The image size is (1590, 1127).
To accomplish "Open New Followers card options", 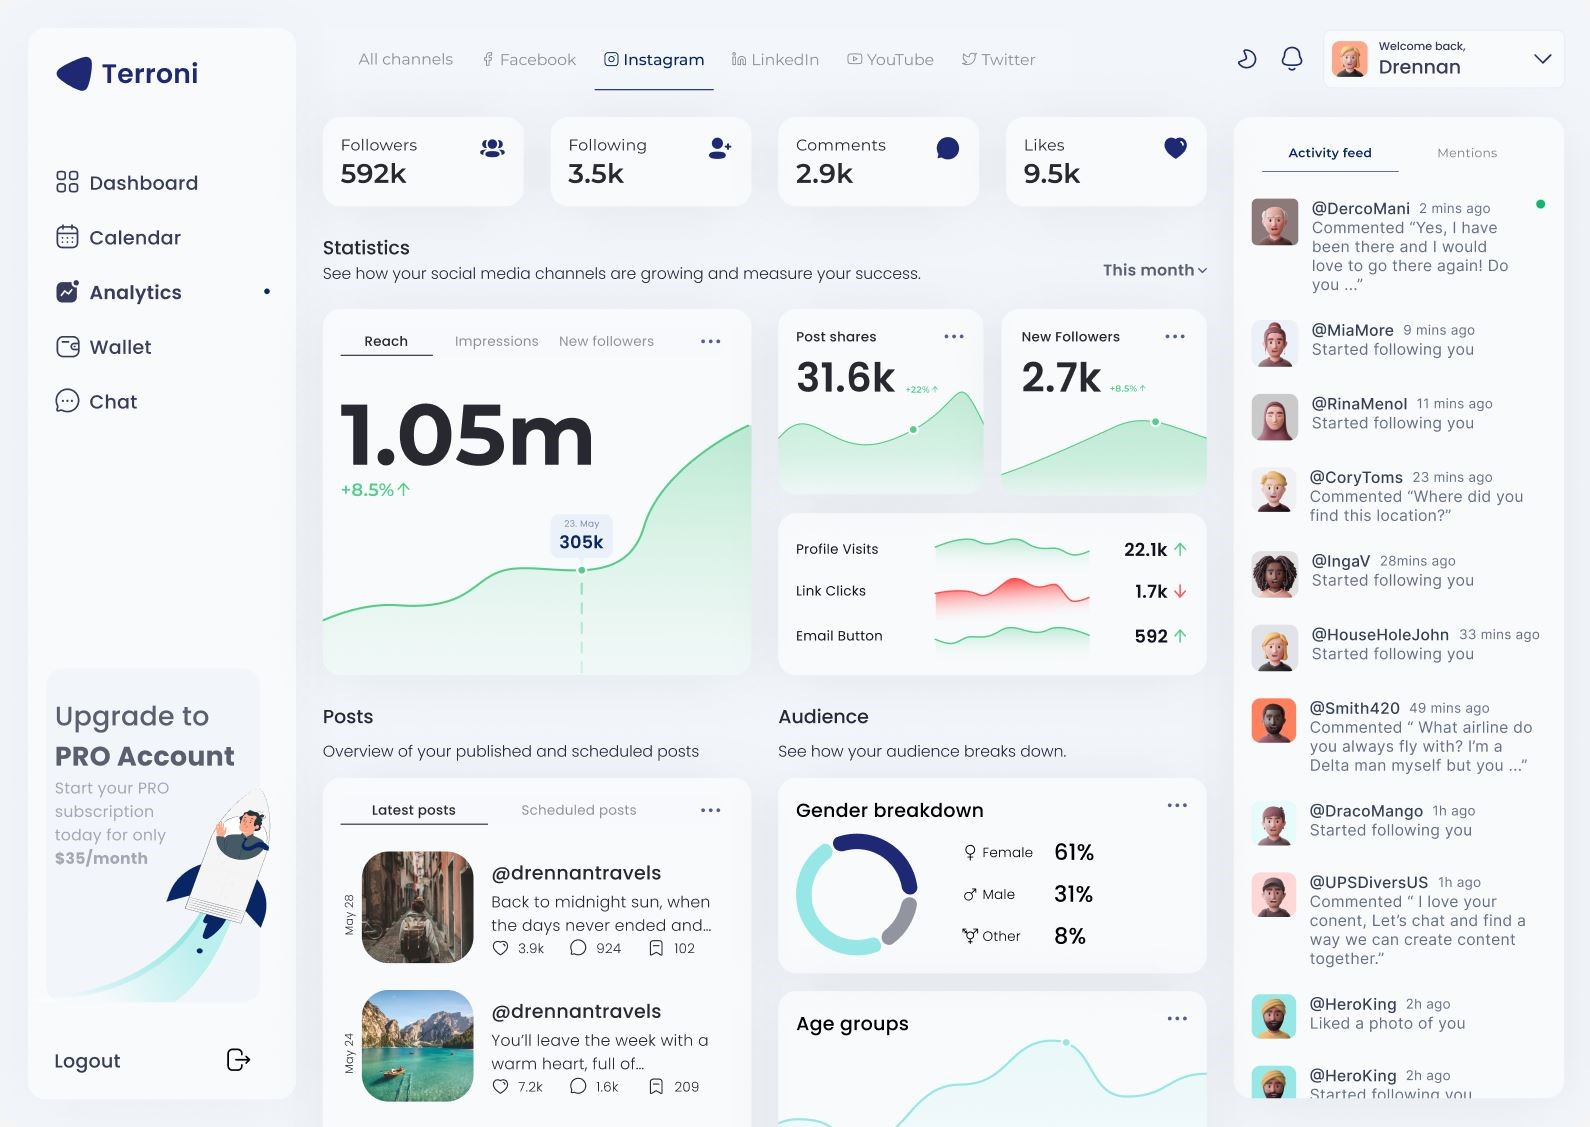I will click(1175, 336).
